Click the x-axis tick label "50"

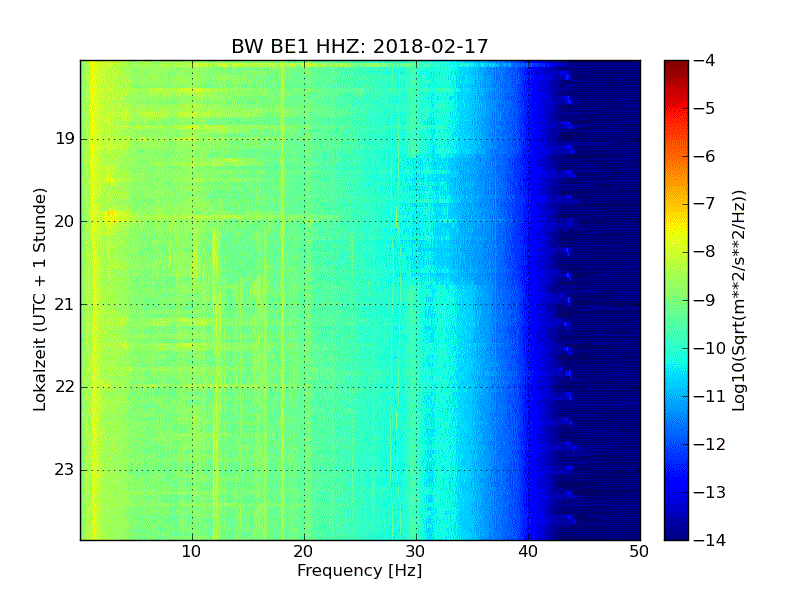click(x=639, y=552)
